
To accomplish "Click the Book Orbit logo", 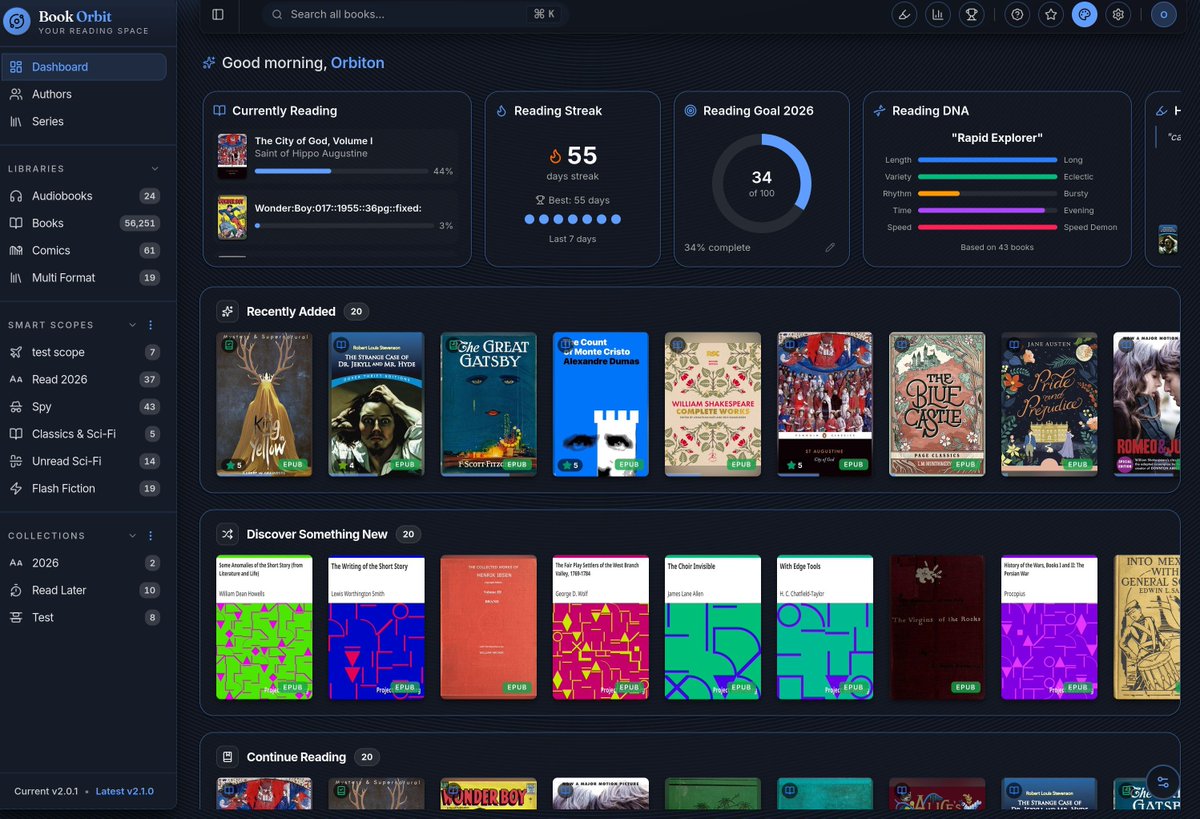I will click(x=17, y=21).
